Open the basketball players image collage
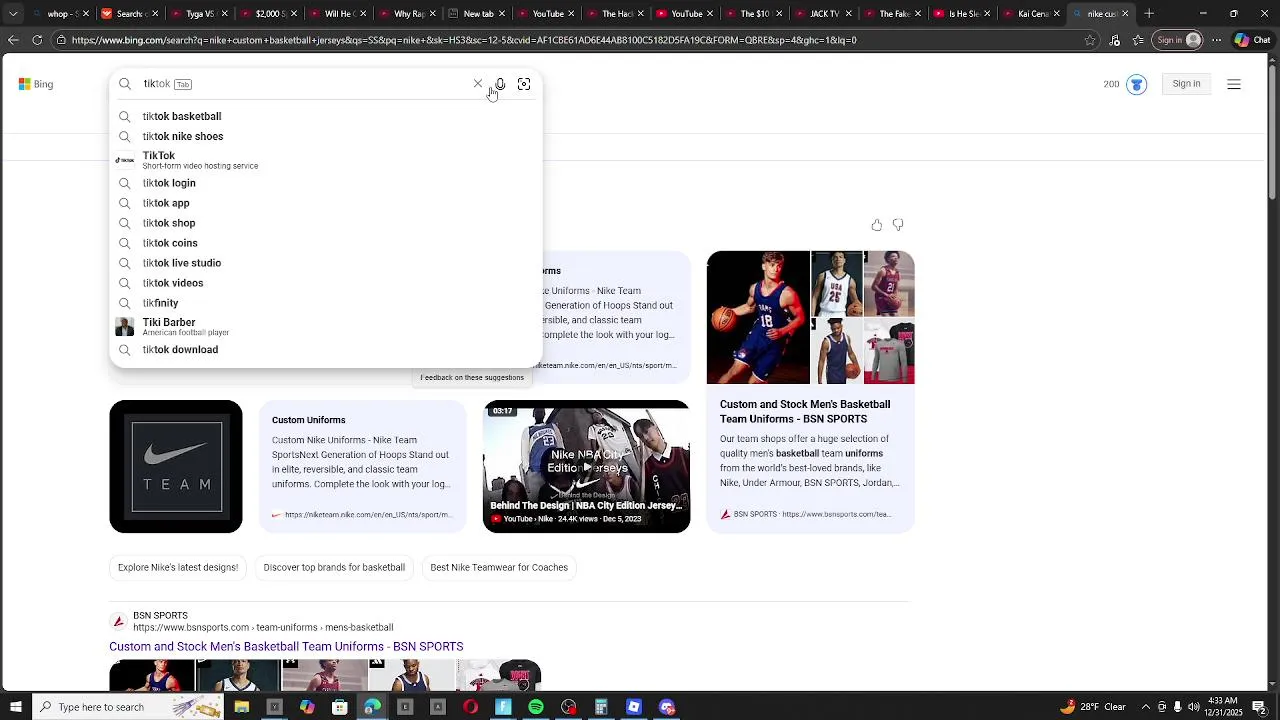Viewport: 1280px width, 720px height. (810, 317)
